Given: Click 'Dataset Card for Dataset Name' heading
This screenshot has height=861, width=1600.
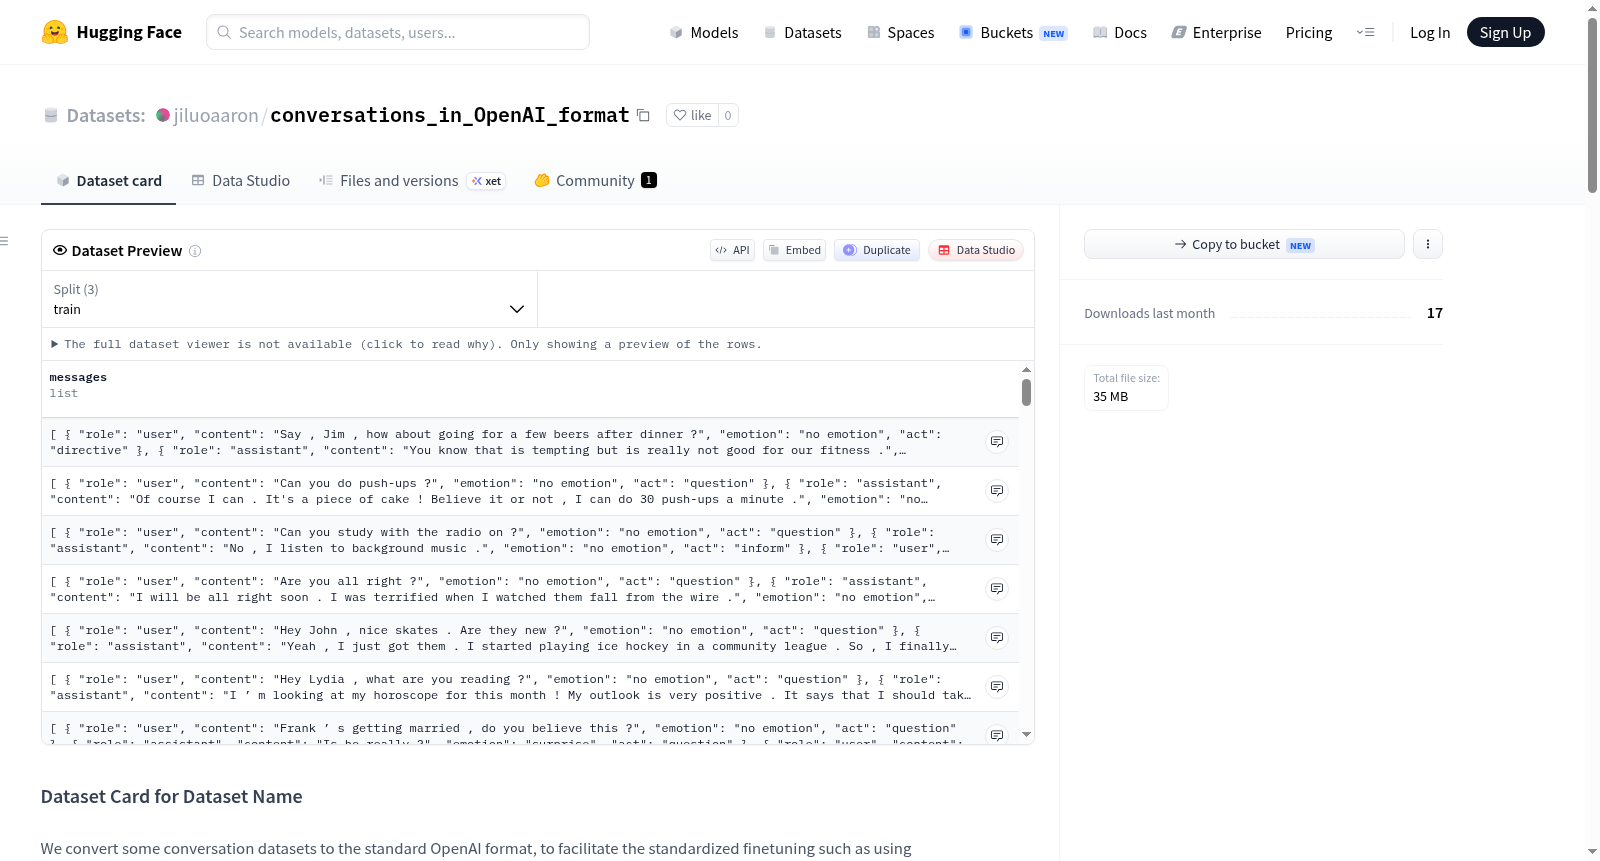Looking at the screenshot, I should (x=171, y=797).
